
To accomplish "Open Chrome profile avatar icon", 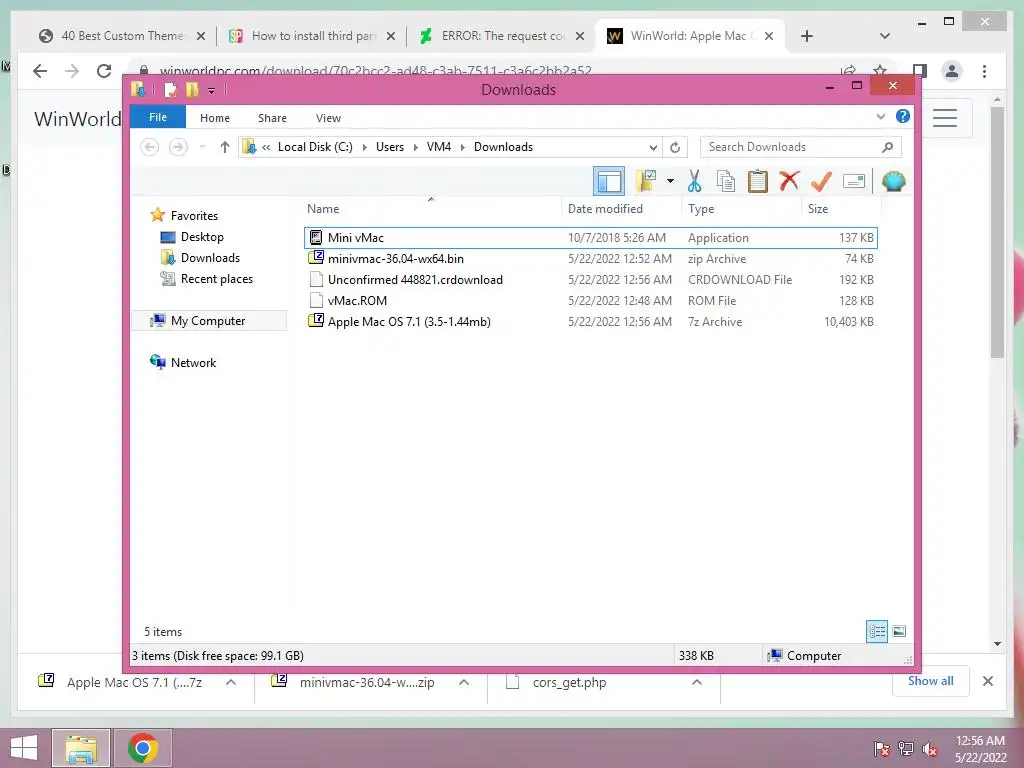I will click(952, 71).
